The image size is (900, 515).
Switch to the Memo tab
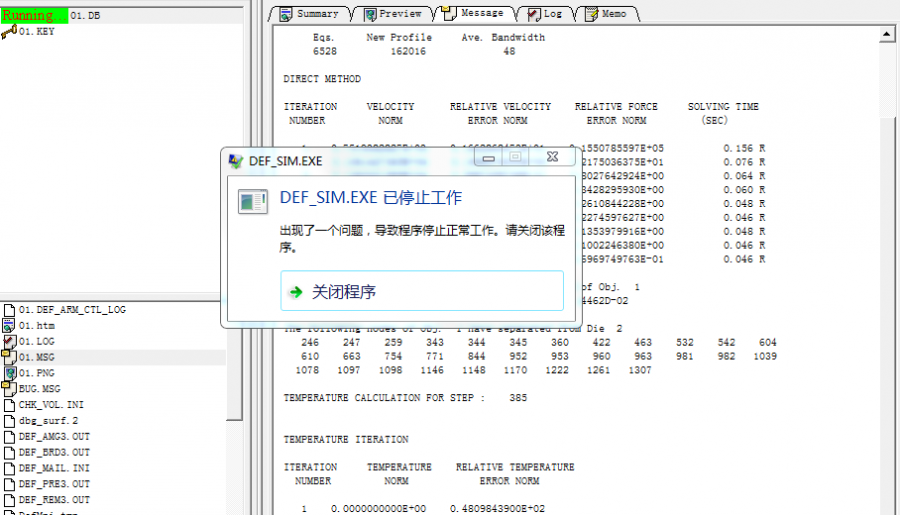(607, 14)
